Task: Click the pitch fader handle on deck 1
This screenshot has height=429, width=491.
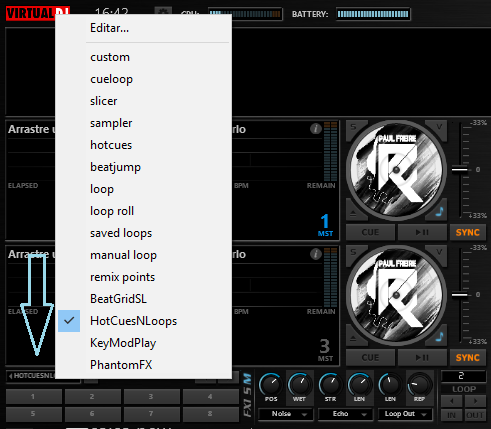Action: 460,170
